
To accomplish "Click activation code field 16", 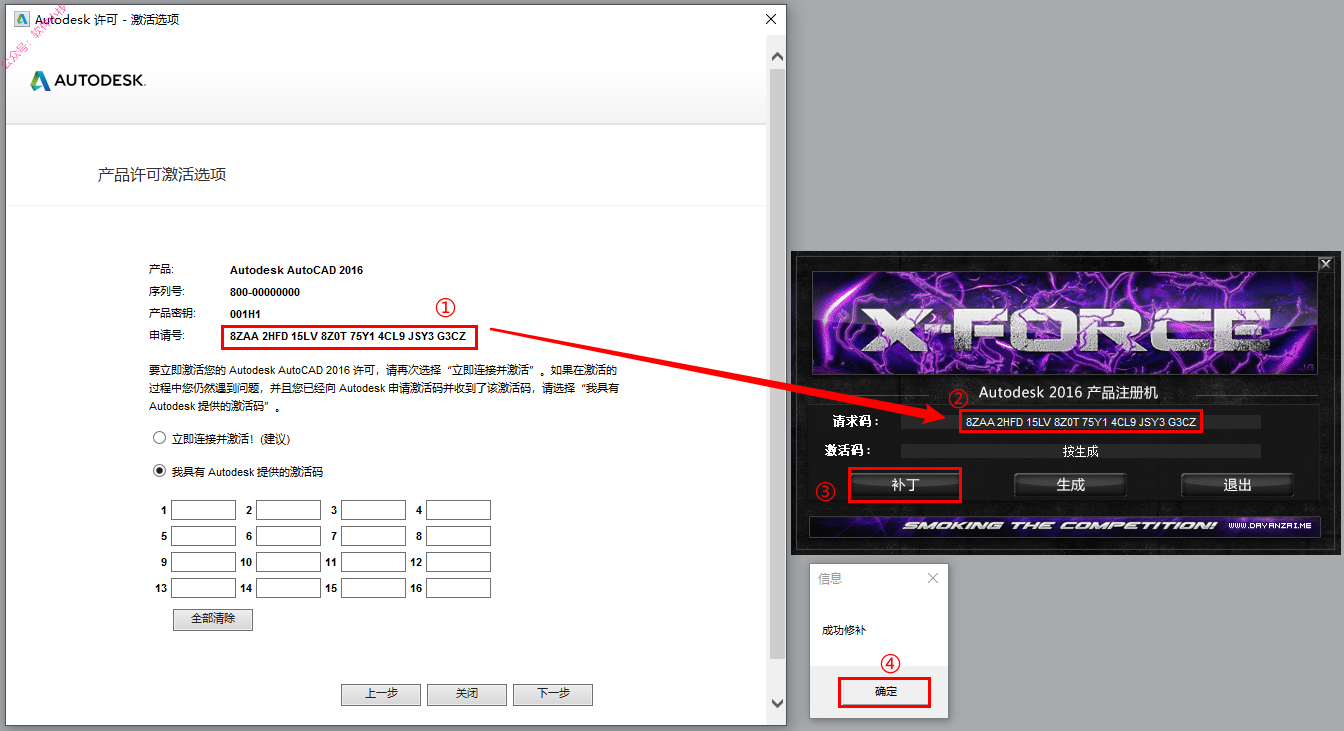I will pyautogui.click(x=458, y=588).
